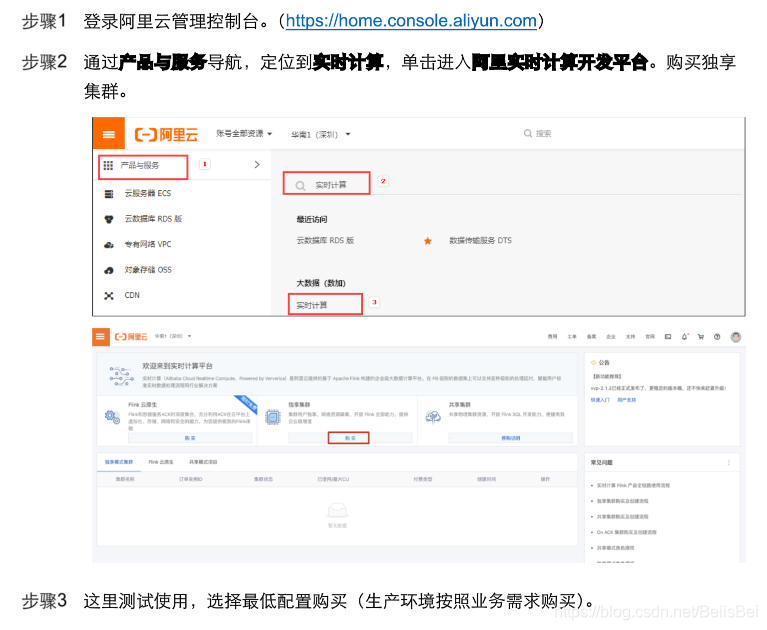Image resolution: width=767 pixels, height=630 pixels.
Task: Click the small 阿里云 logo in the lower console
Action: pyautogui.click(x=131, y=337)
